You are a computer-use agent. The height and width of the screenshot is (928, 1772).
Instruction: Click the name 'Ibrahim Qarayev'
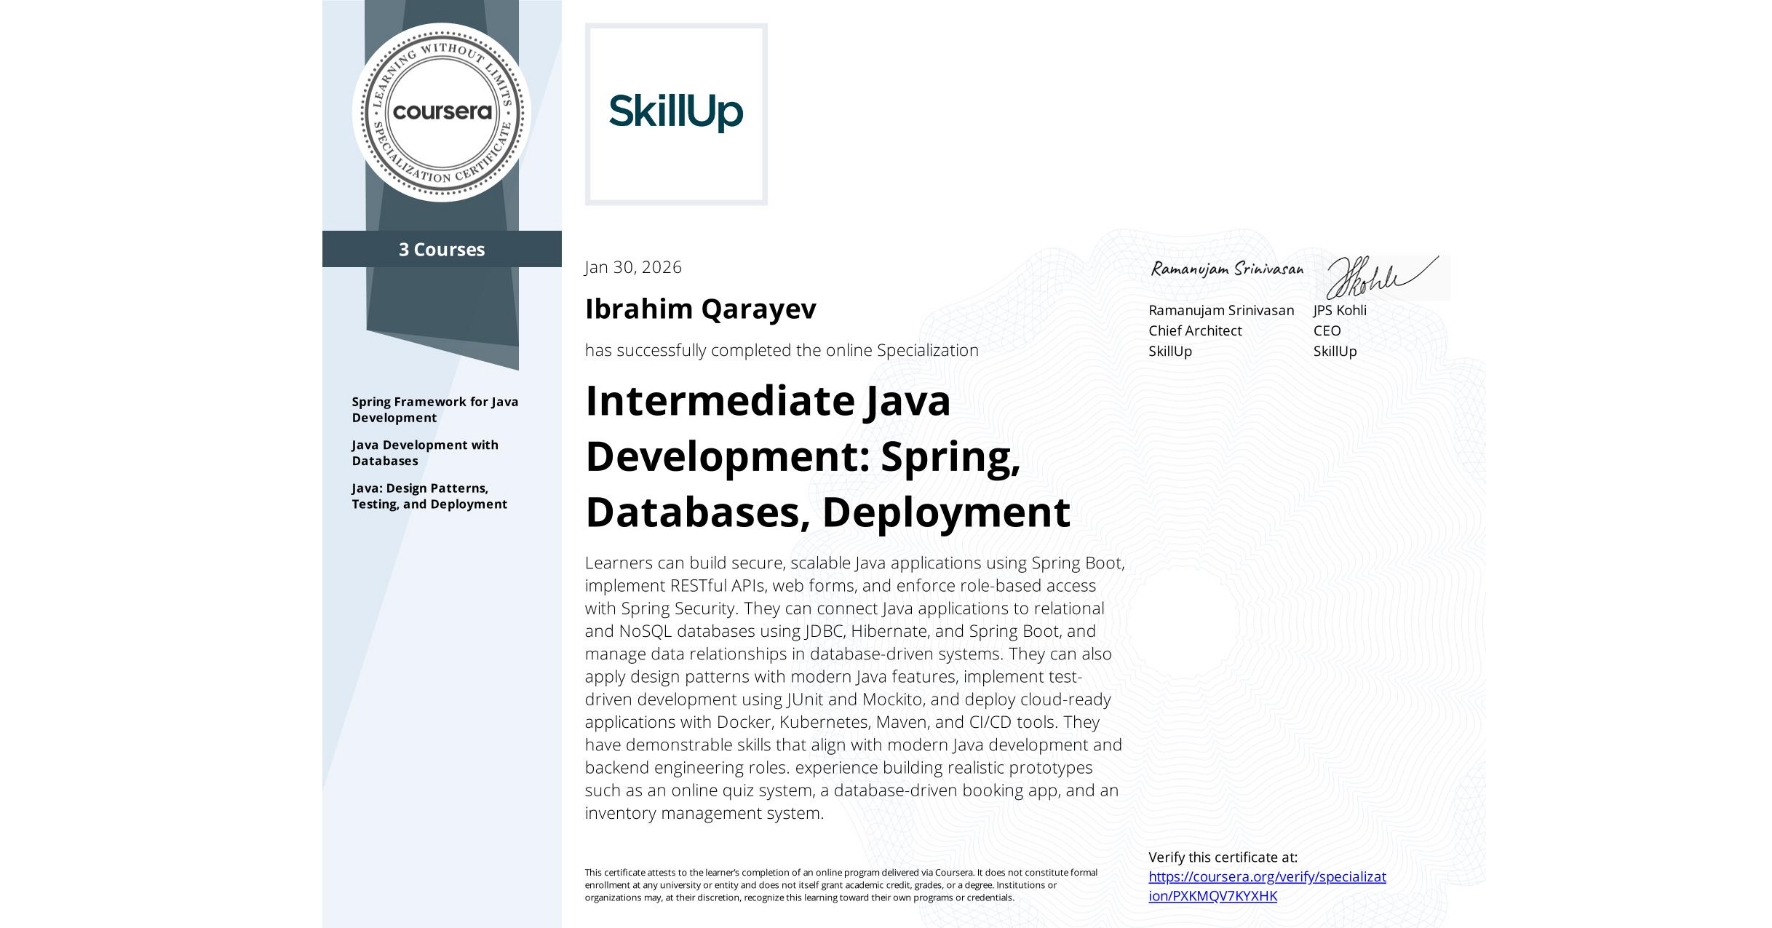click(701, 309)
